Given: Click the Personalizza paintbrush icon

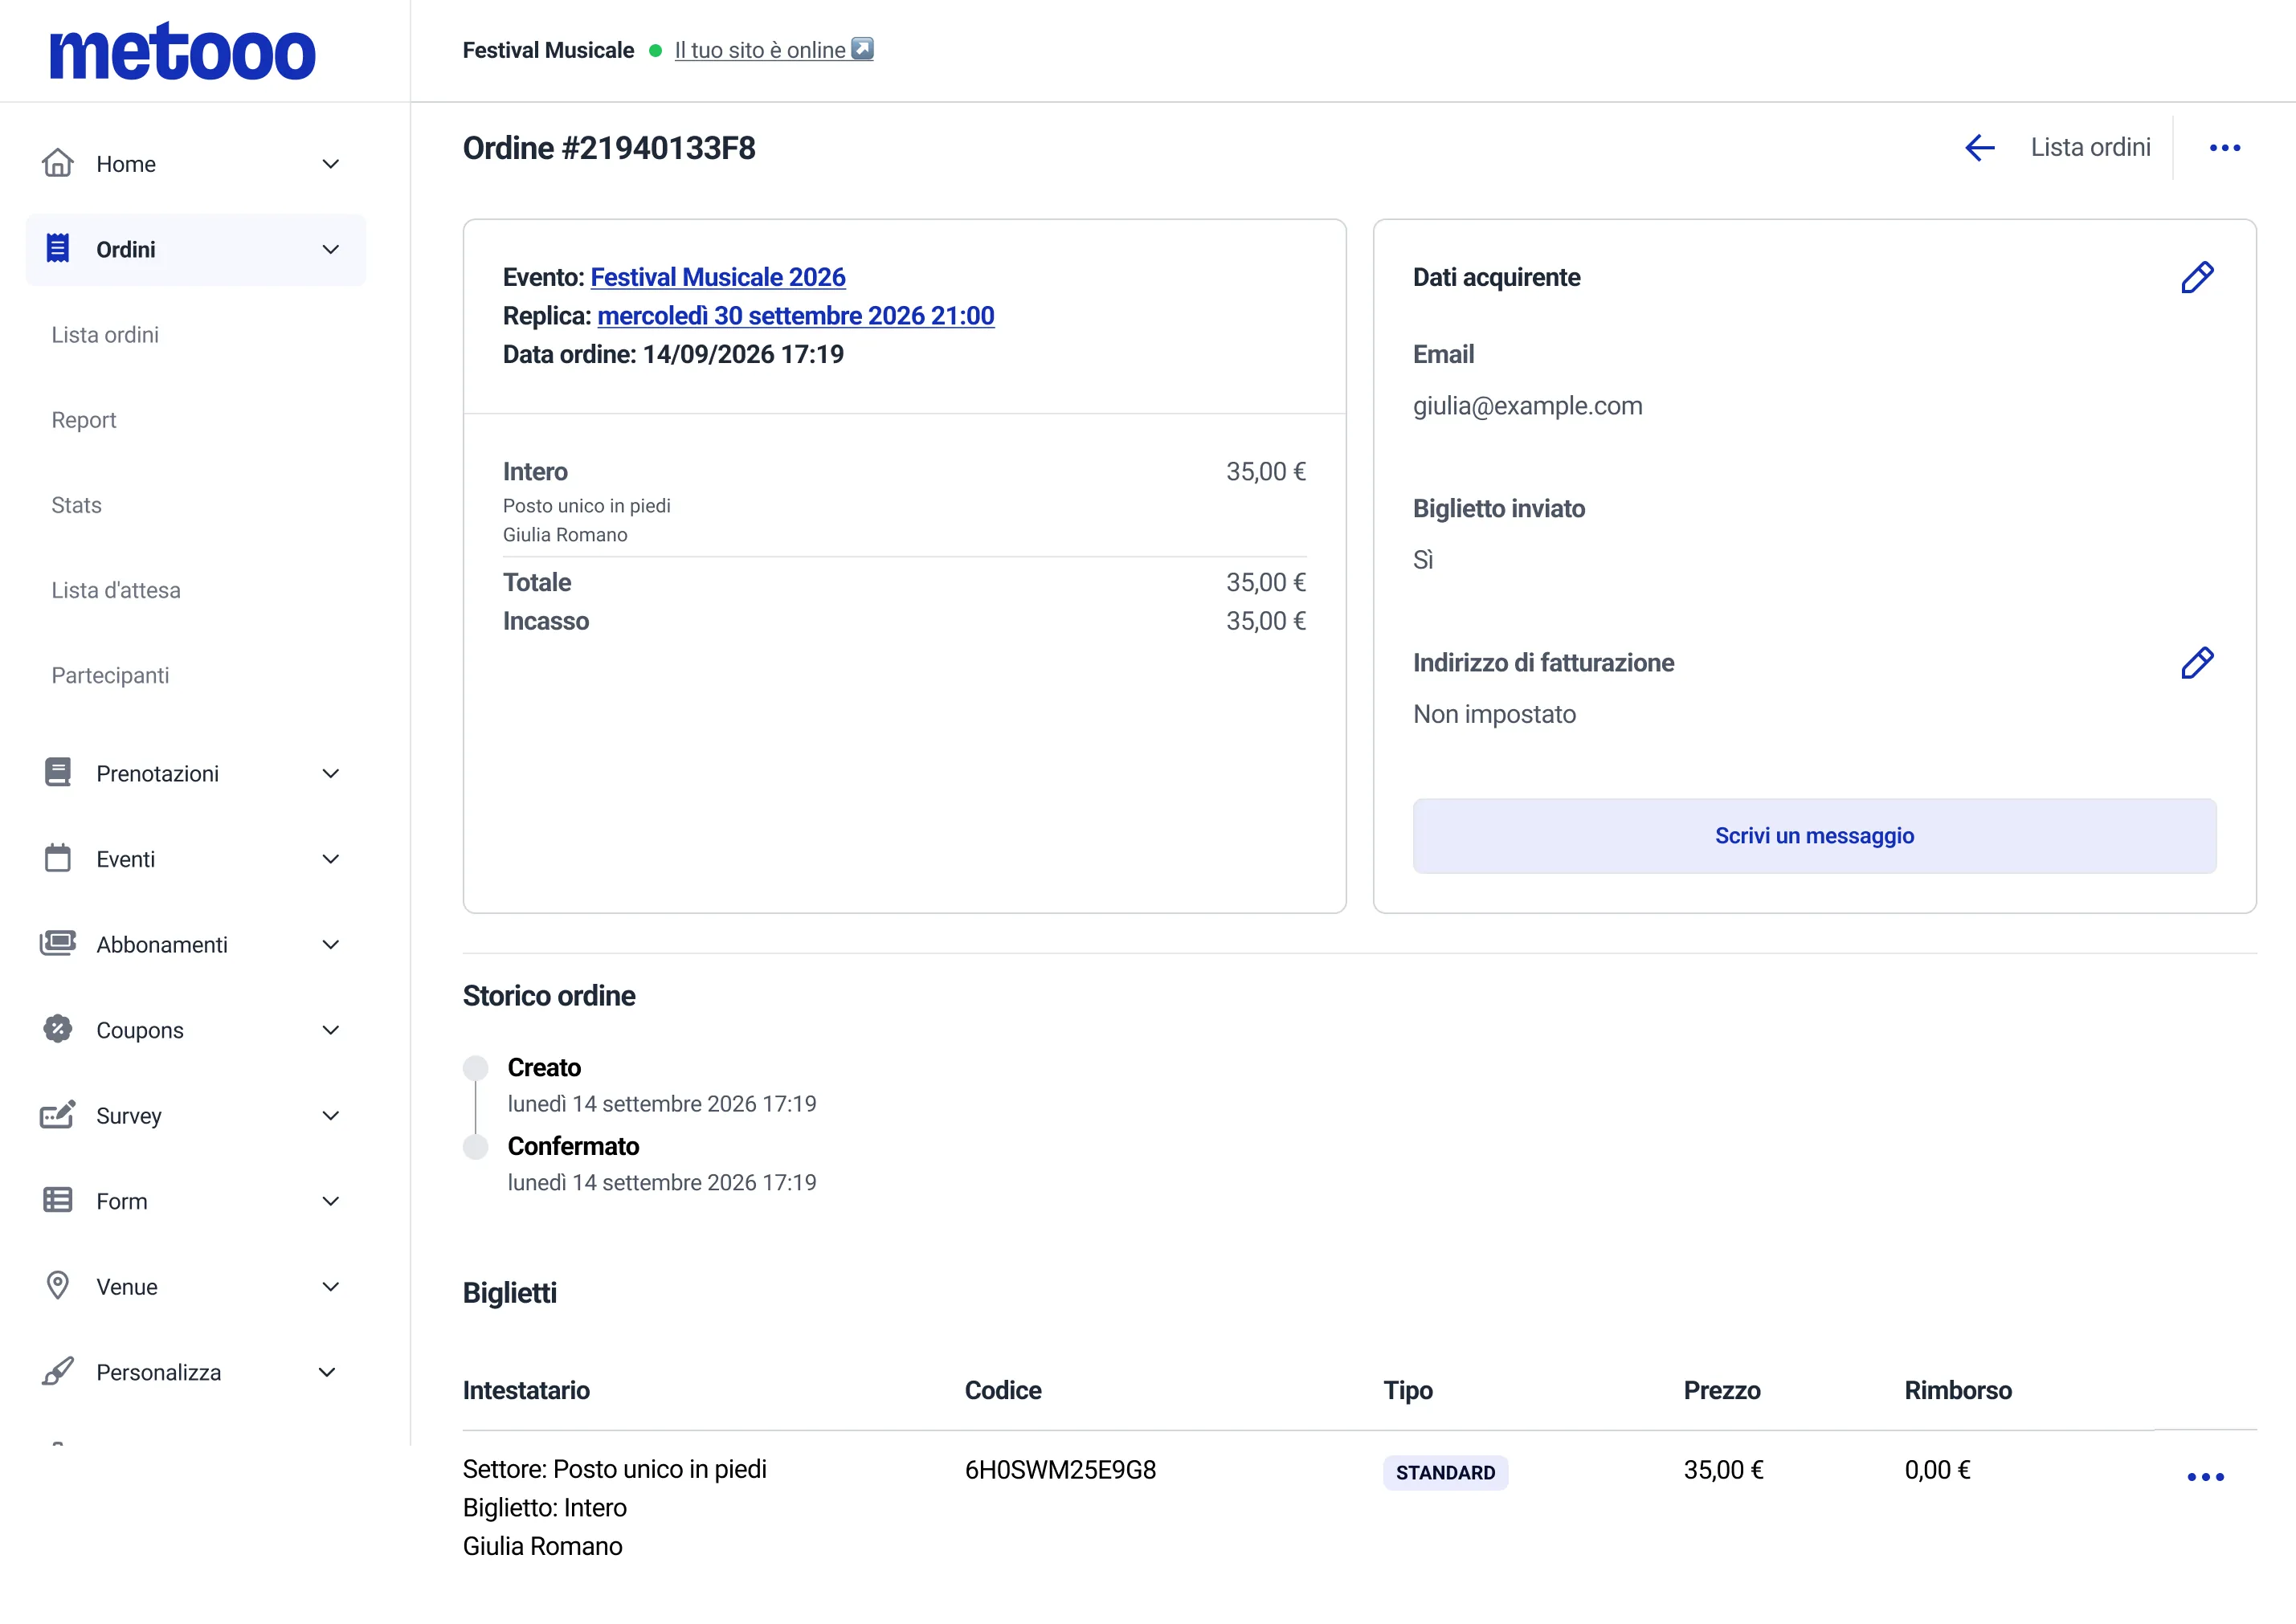Looking at the screenshot, I should (58, 1371).
